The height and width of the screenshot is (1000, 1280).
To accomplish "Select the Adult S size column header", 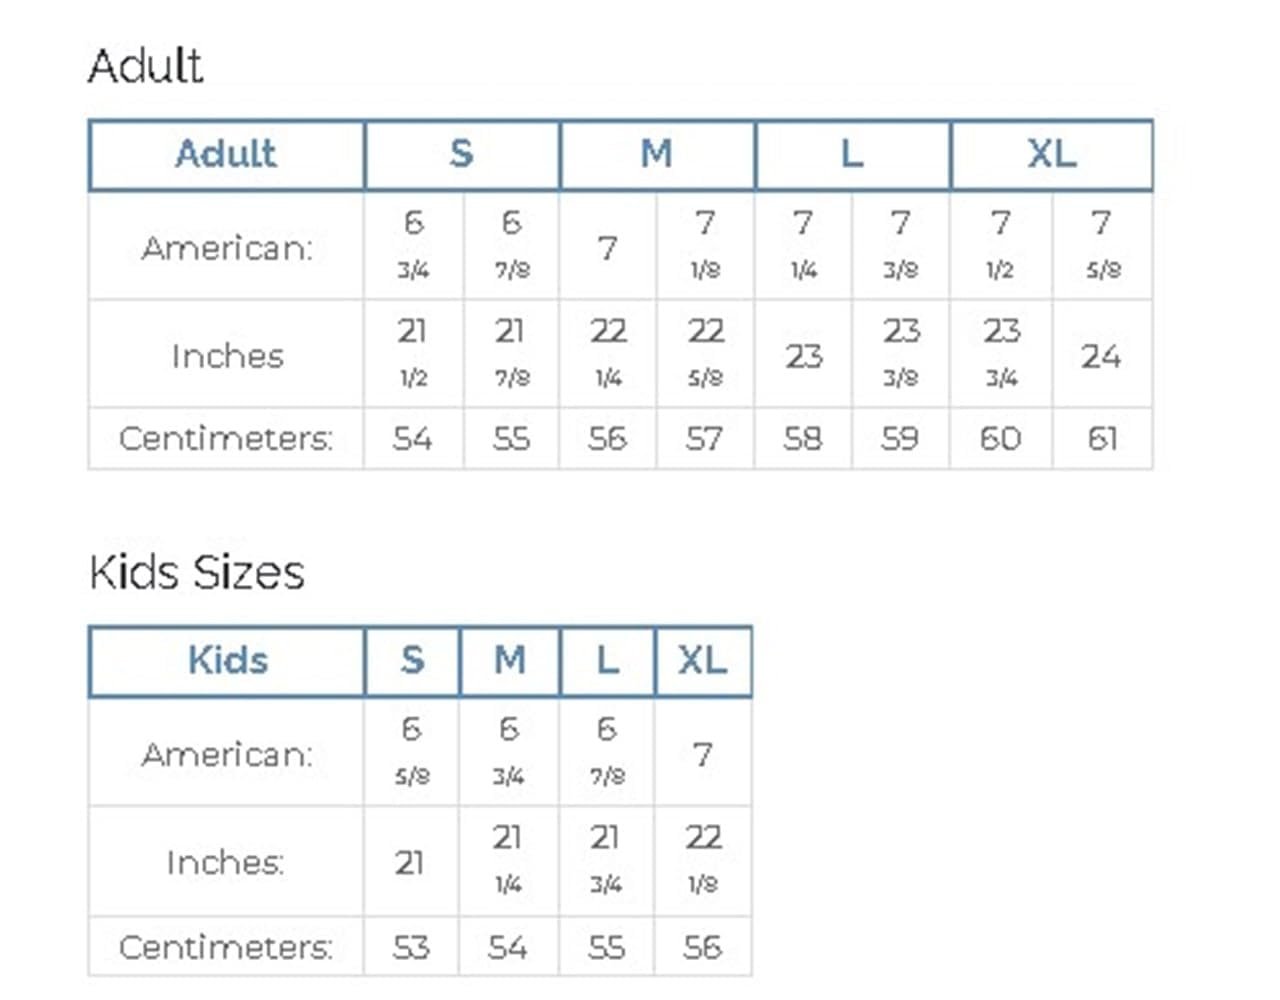I will pos(462,155).
